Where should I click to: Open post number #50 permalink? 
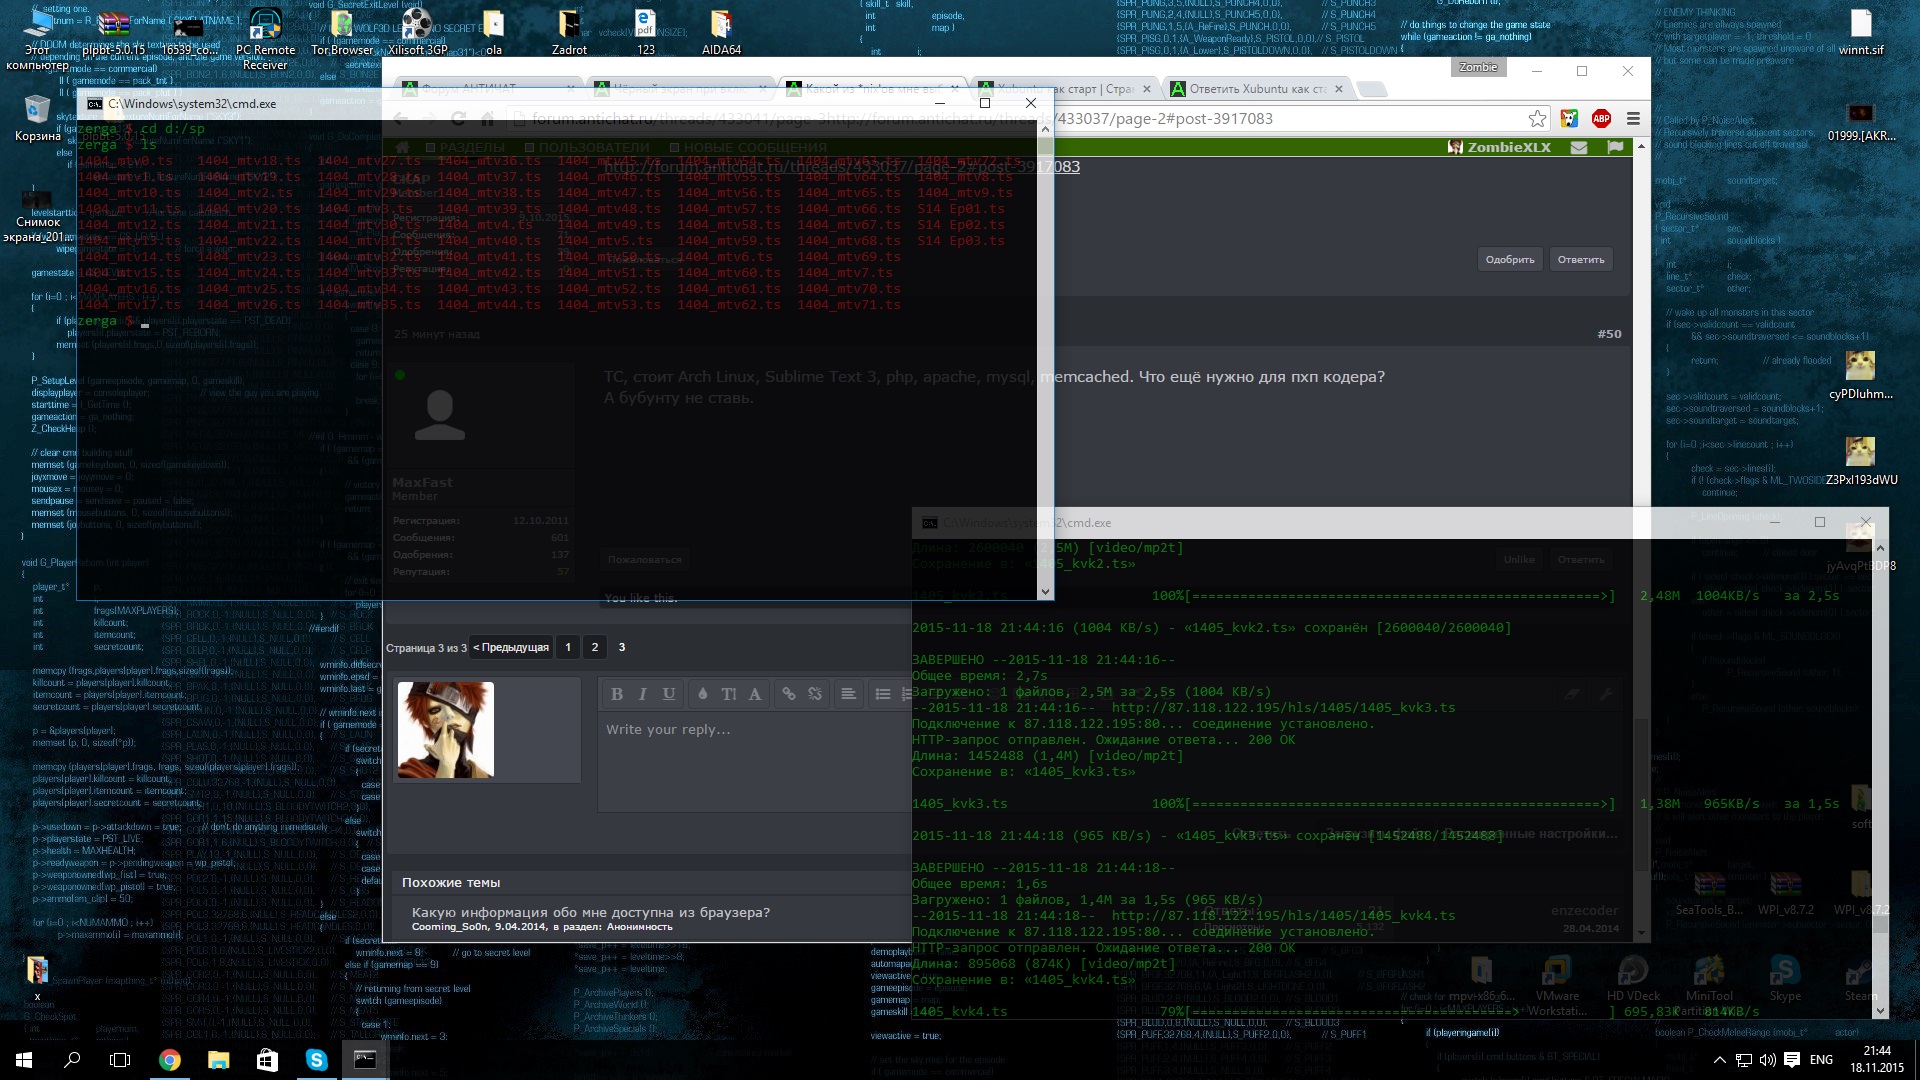tap(1609, 334)
